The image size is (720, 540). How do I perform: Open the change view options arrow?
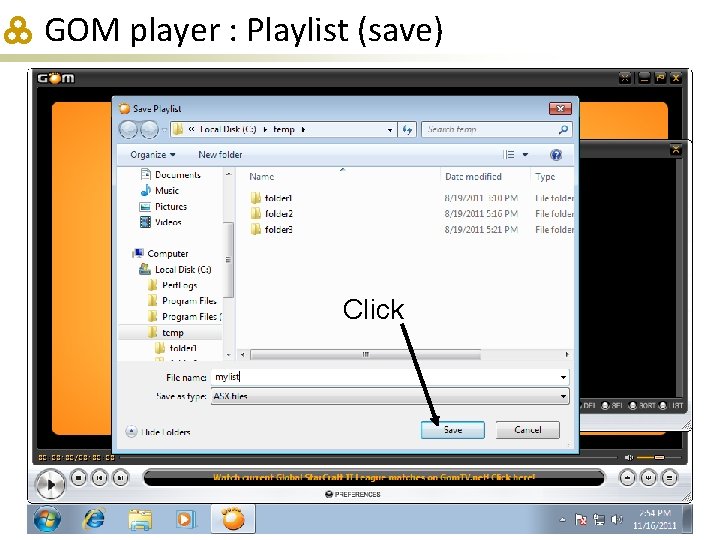pos(525,155)
